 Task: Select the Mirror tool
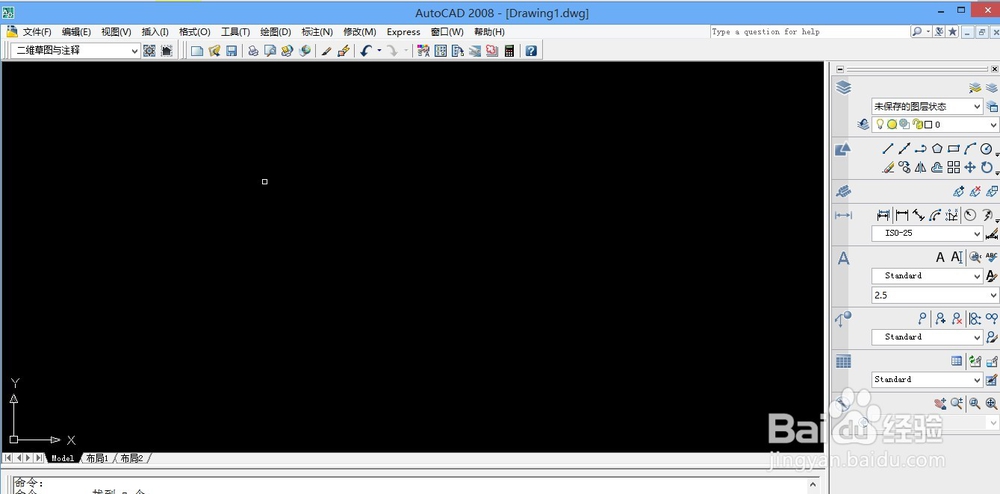click(920, 167)
